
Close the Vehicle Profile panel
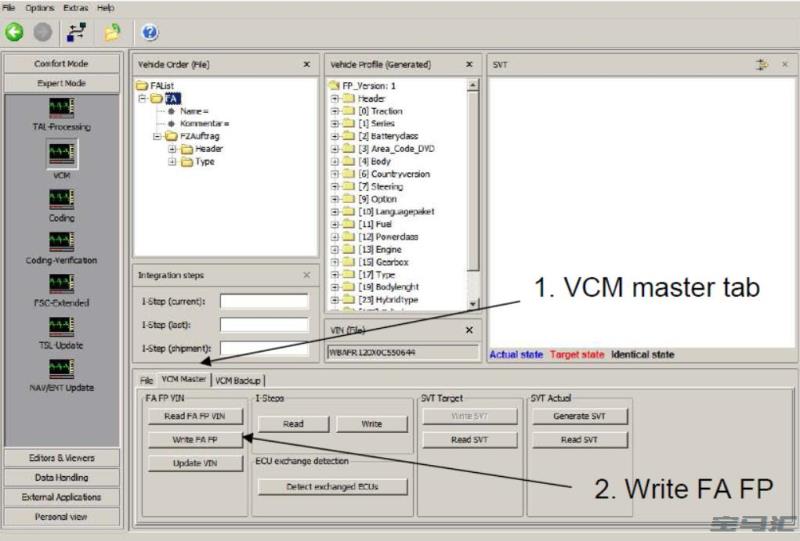(x=469, y=64)
